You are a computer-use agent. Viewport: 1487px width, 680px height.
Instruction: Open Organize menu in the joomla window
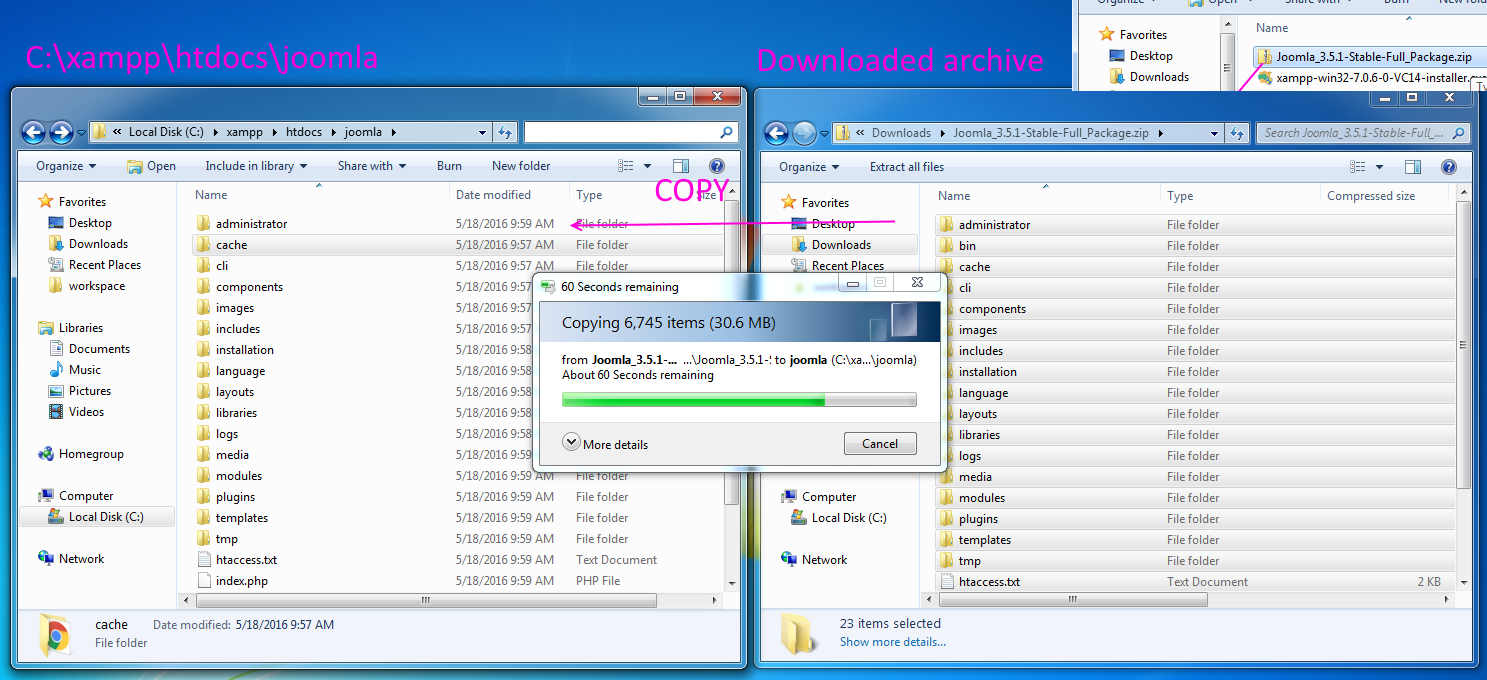click(x=66, y=166)
